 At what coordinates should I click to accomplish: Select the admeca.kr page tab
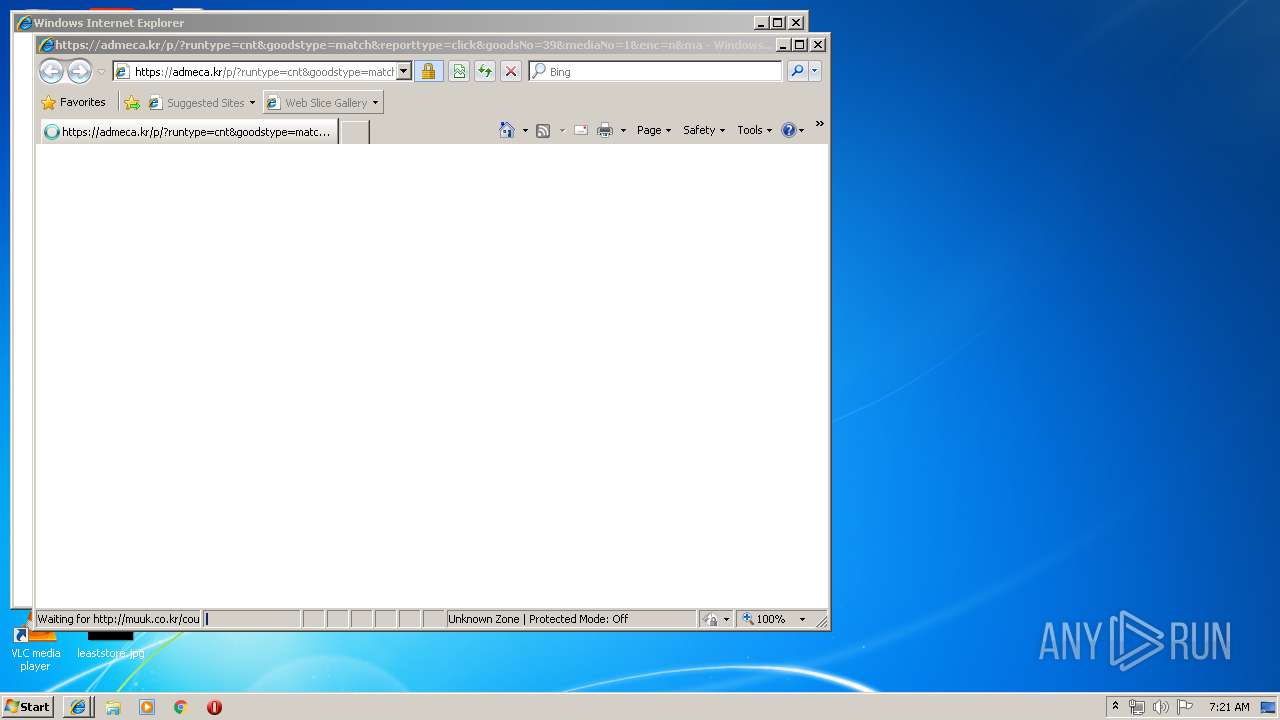tap(189, 132)
